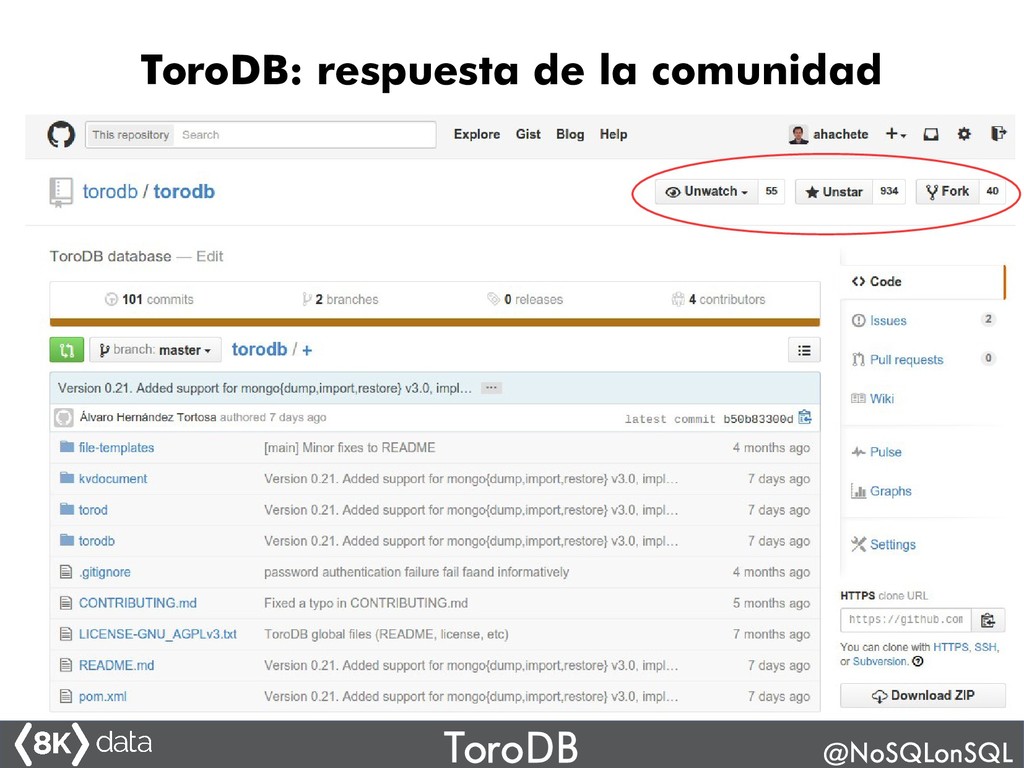Viewport: 1024px width, 768px height.
Task: Open the Issues sidebar tab
Action: [x=922, y=321]
